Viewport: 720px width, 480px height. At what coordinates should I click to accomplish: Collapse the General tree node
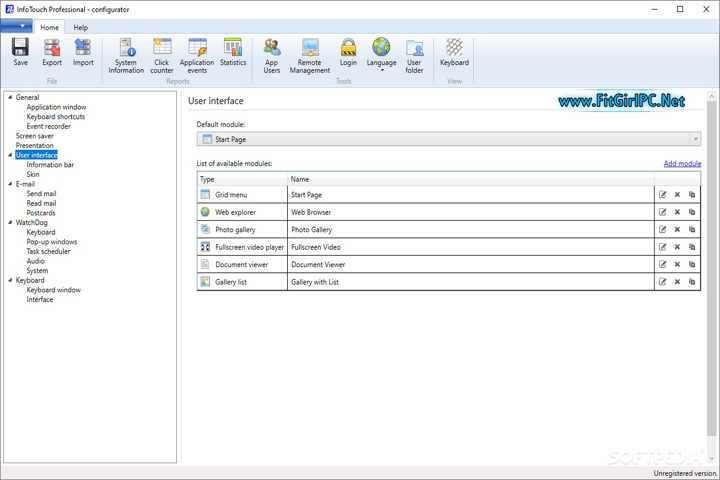tap(9, 98)
